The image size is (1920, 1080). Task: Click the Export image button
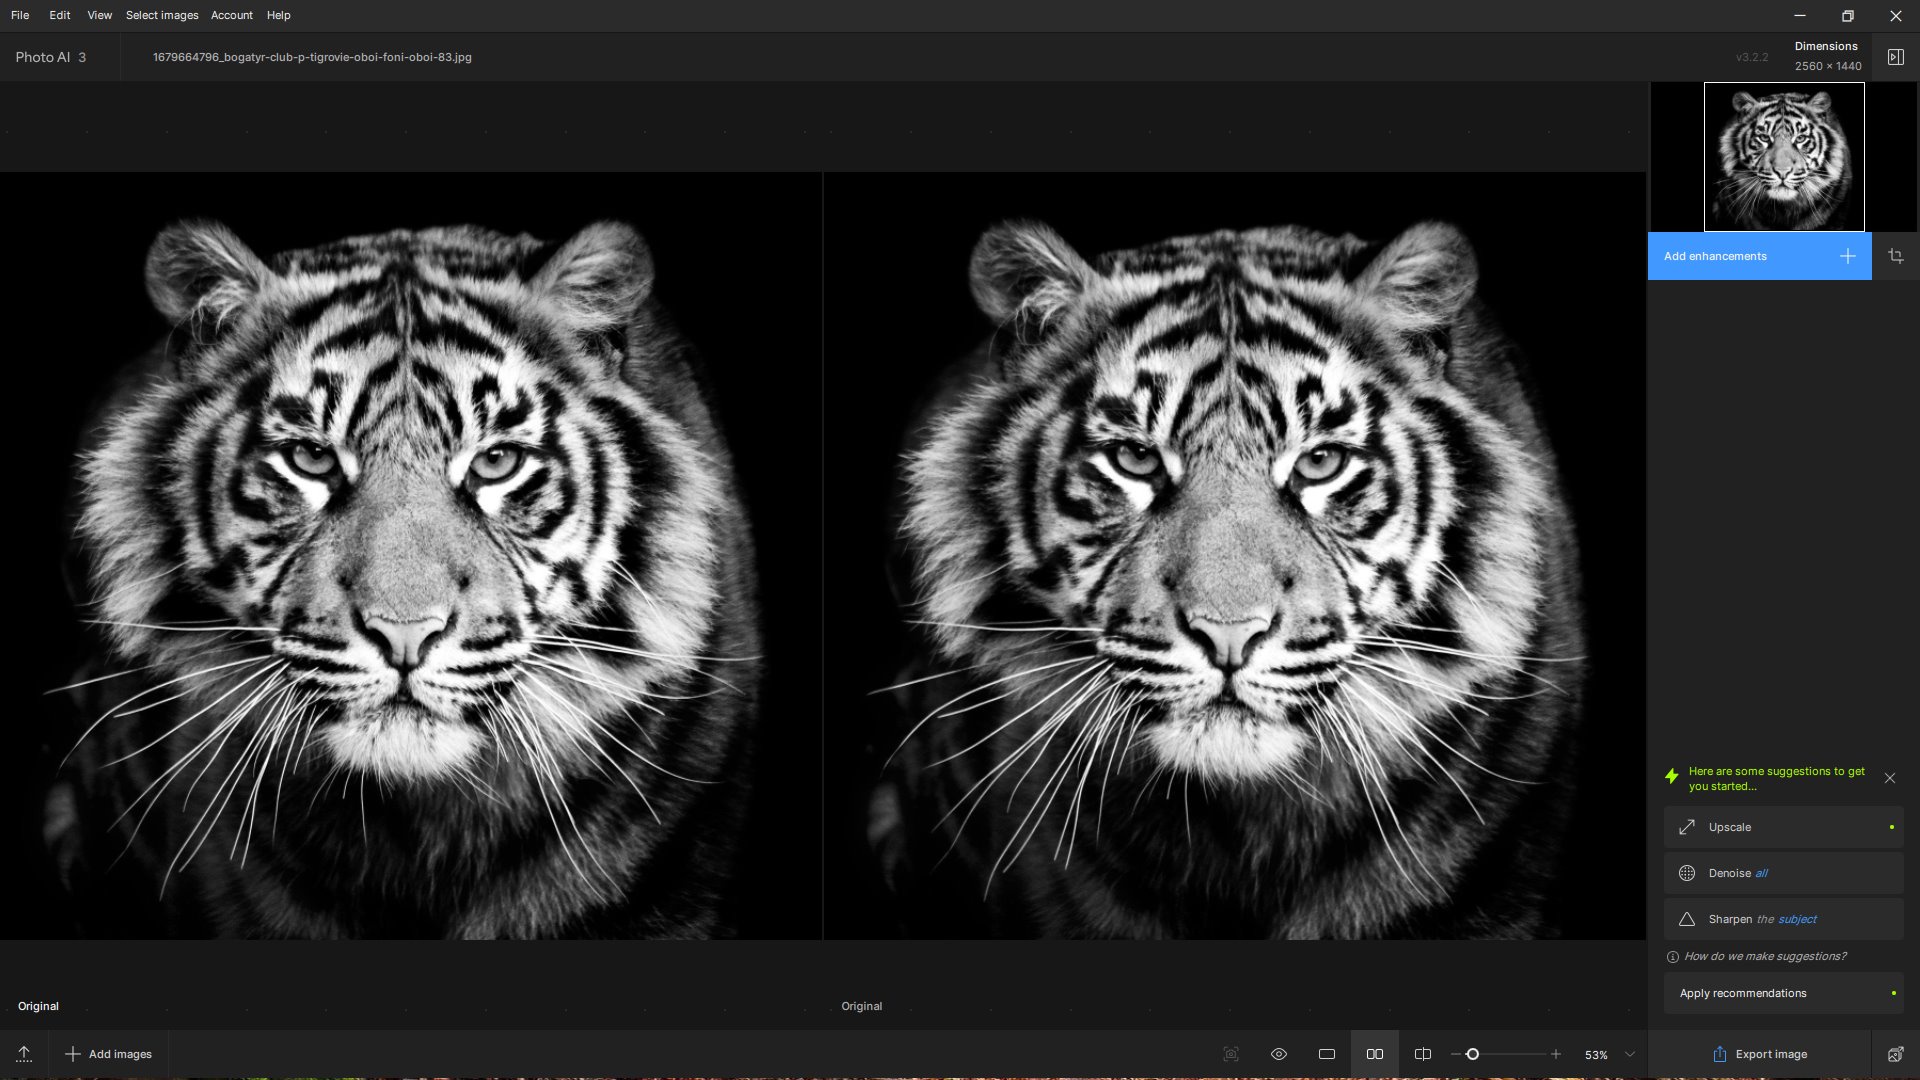(1760, 1054)
